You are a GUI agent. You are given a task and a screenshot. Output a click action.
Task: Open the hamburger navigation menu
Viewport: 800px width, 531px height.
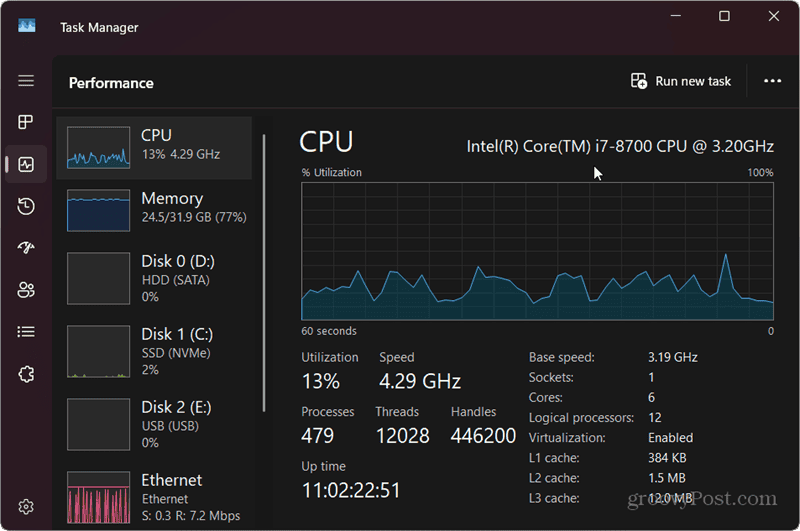26,81
